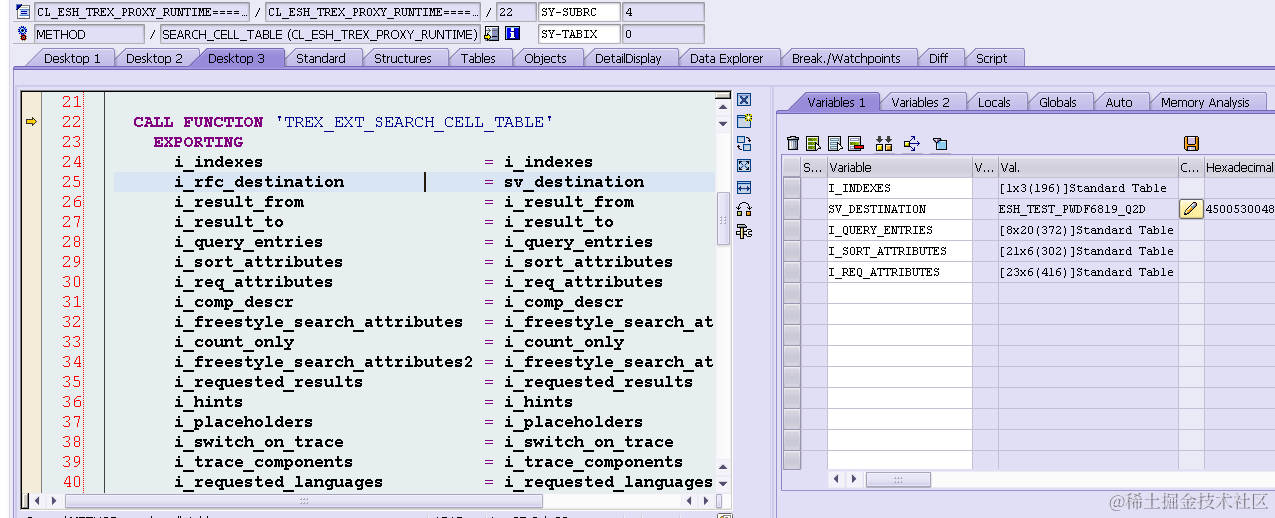Open the new tool icon
Screen dimensions: 1275x518
click(743, 122)
